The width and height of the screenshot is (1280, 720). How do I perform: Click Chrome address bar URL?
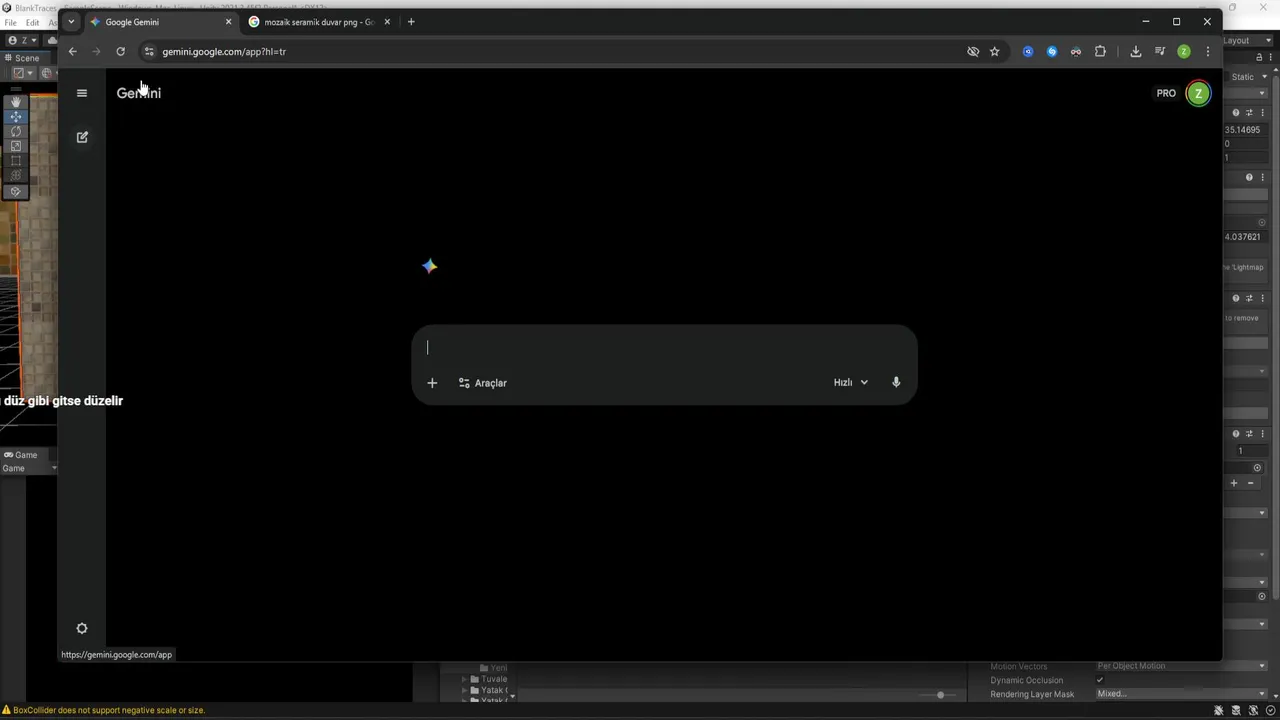pos(224,51)
